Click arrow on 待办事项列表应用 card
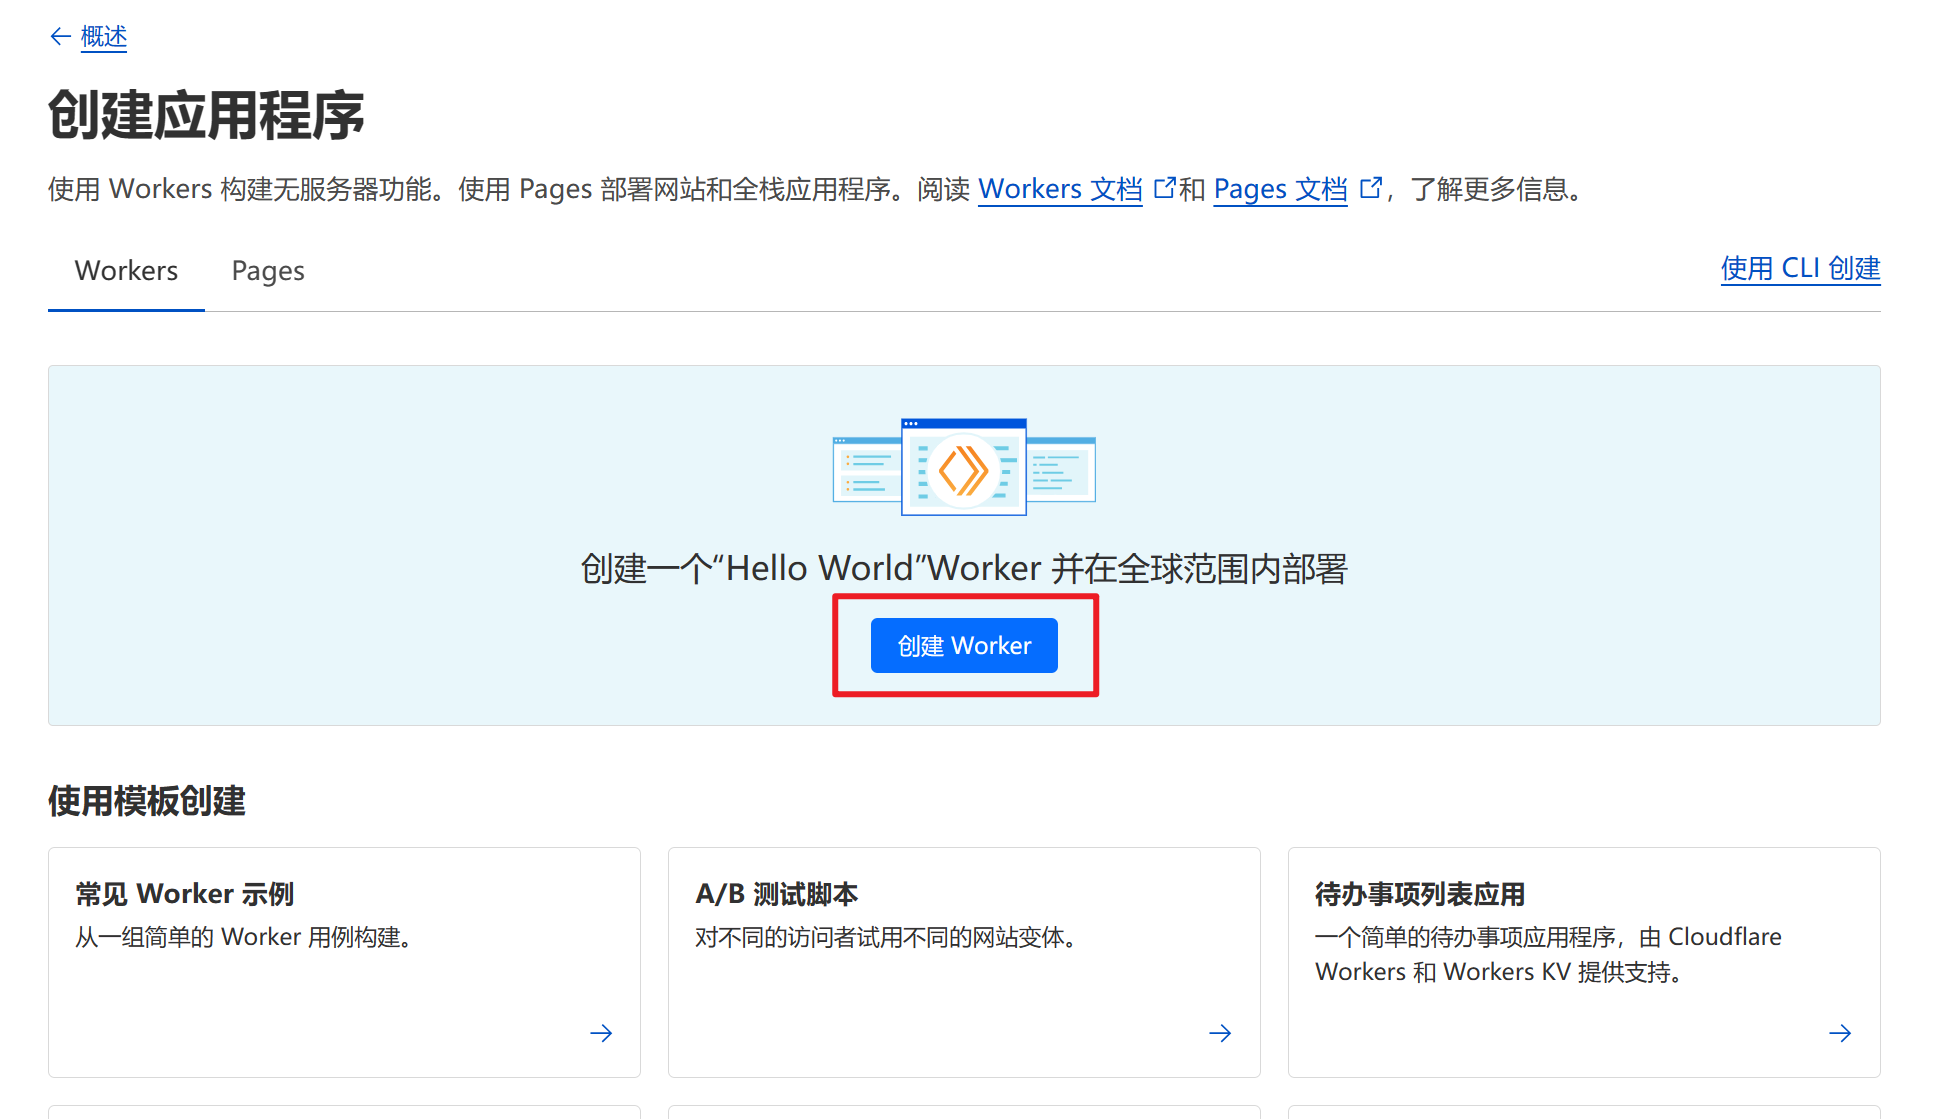1937x1119 pixels. click(1839, 1033)
